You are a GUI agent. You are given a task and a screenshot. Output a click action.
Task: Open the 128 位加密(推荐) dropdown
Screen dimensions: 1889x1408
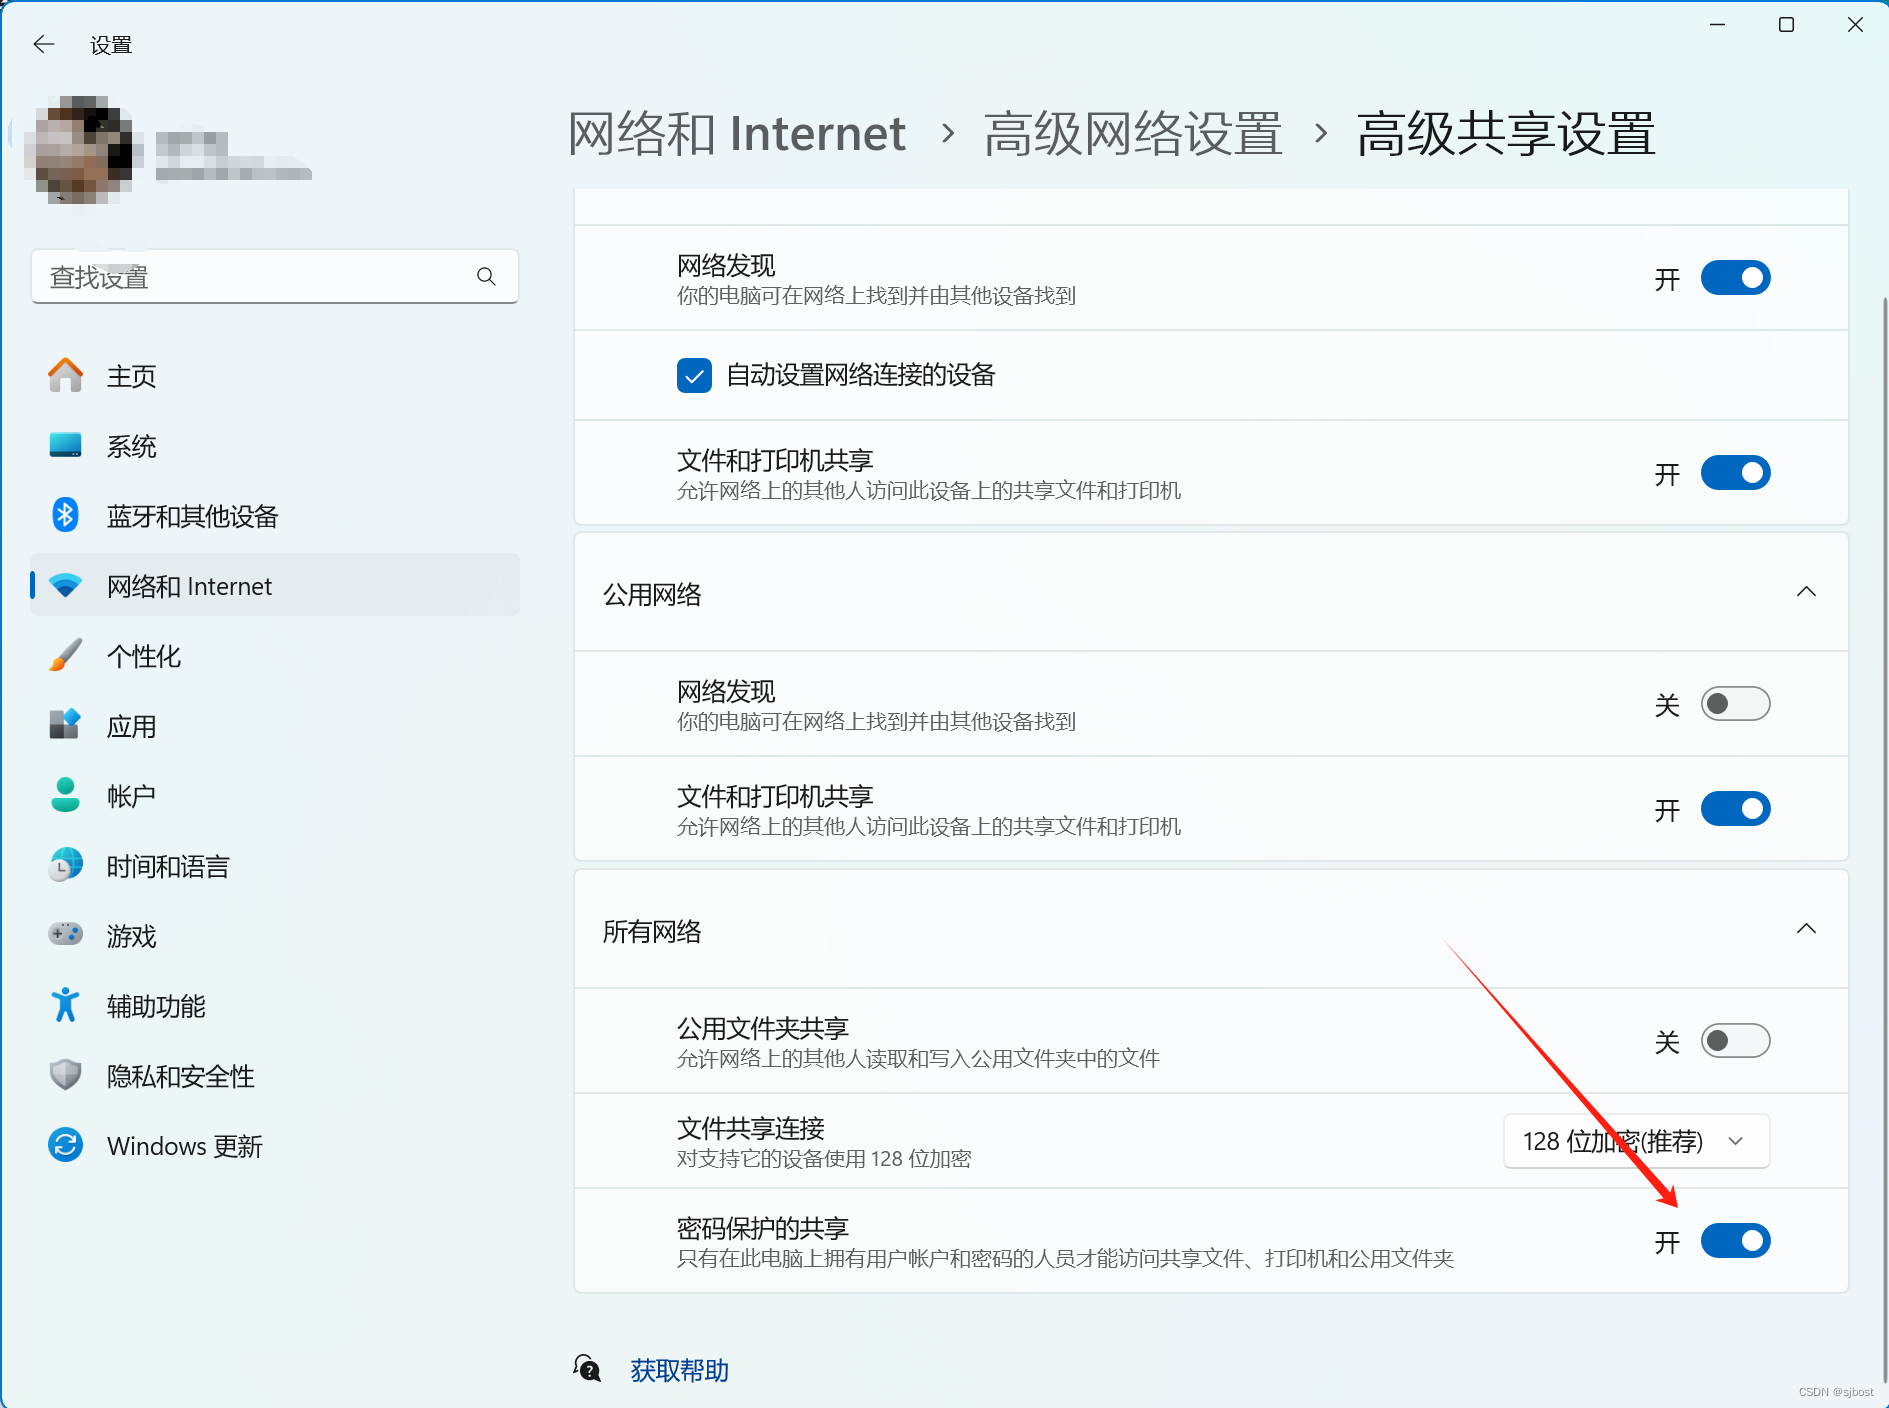coord(1636,1141)
